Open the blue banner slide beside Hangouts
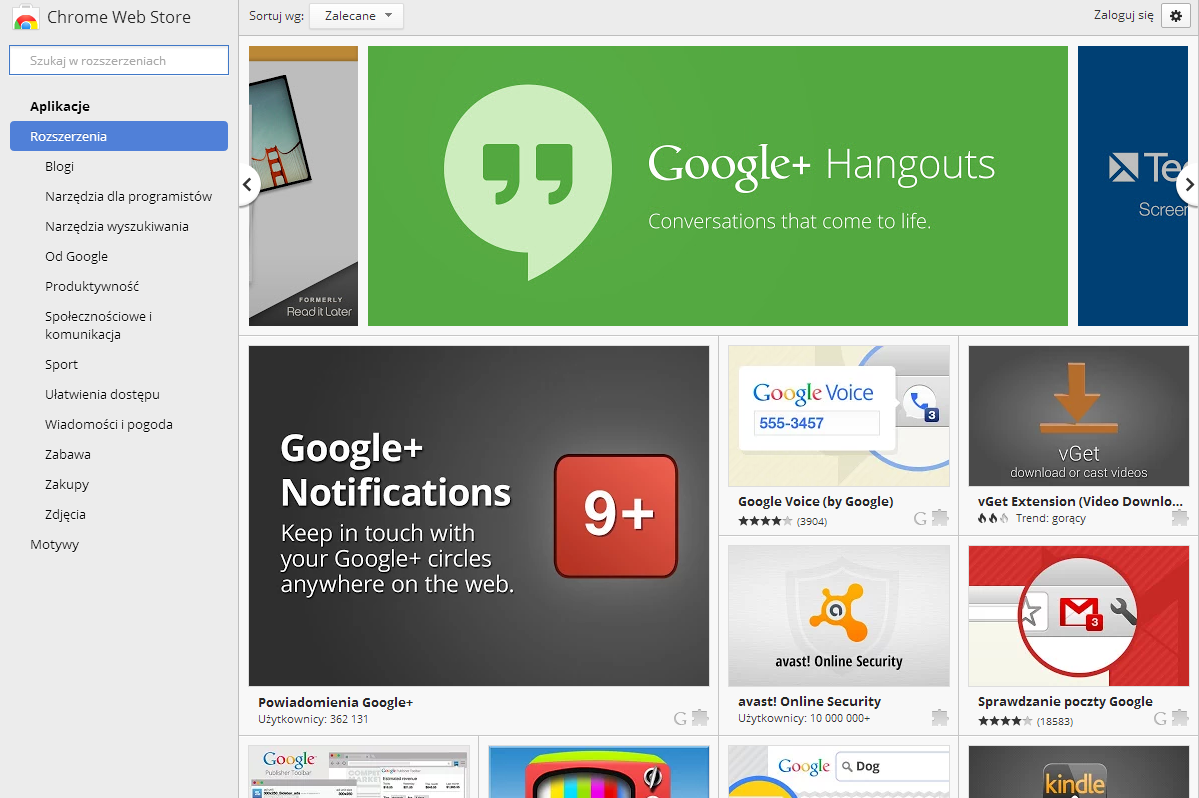1199x798 pixels. (1132, 186)
